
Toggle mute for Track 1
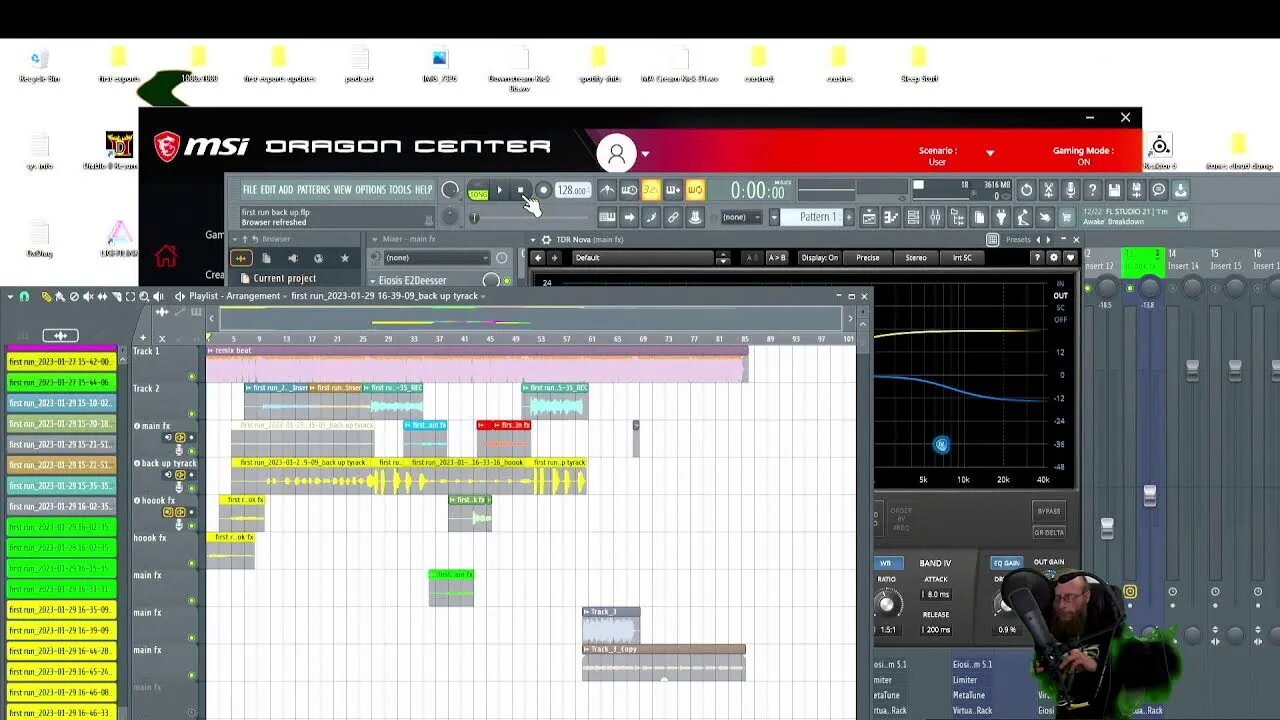coord(192,377)
